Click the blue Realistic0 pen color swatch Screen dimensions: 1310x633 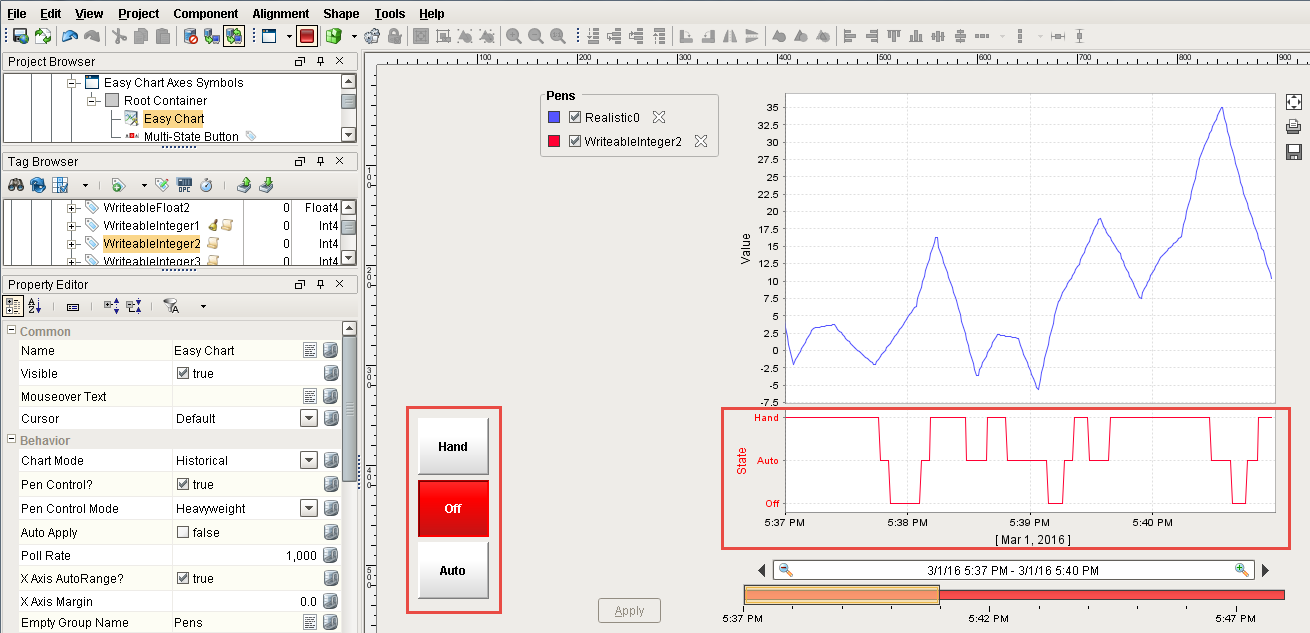coord(554,117)
